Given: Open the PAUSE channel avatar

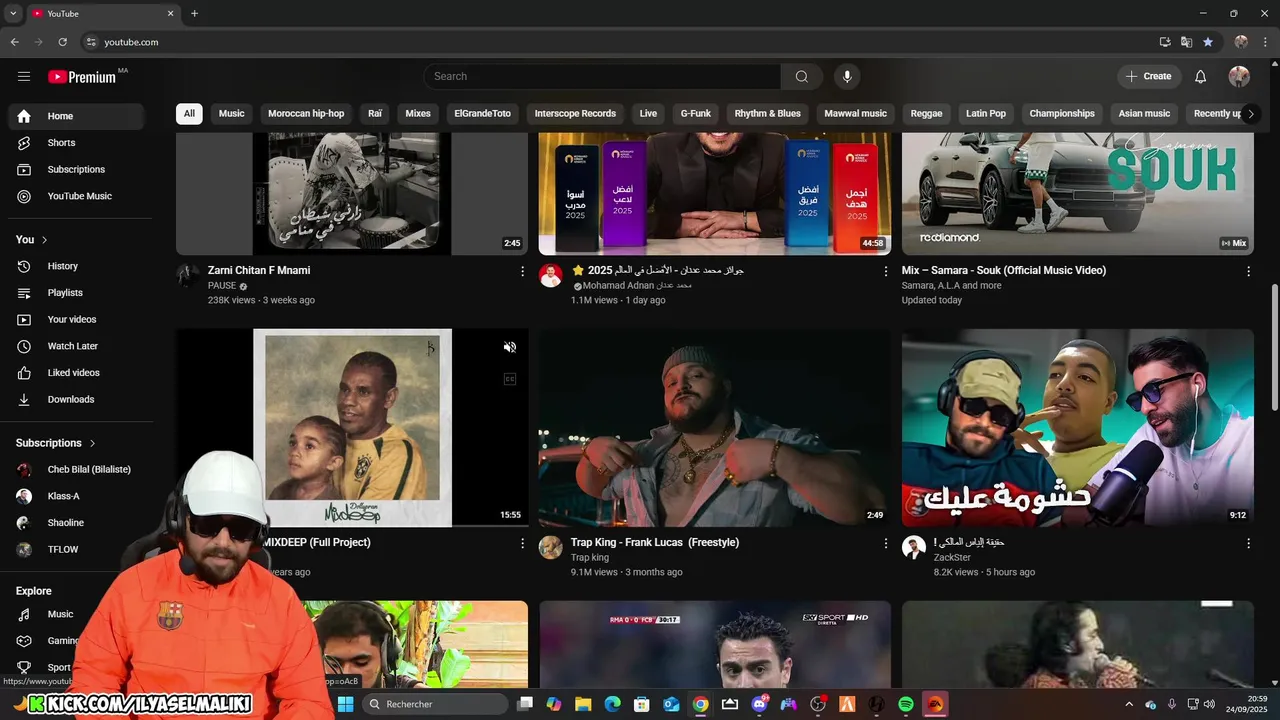Looking at the screenshot, I should (188, 276).
